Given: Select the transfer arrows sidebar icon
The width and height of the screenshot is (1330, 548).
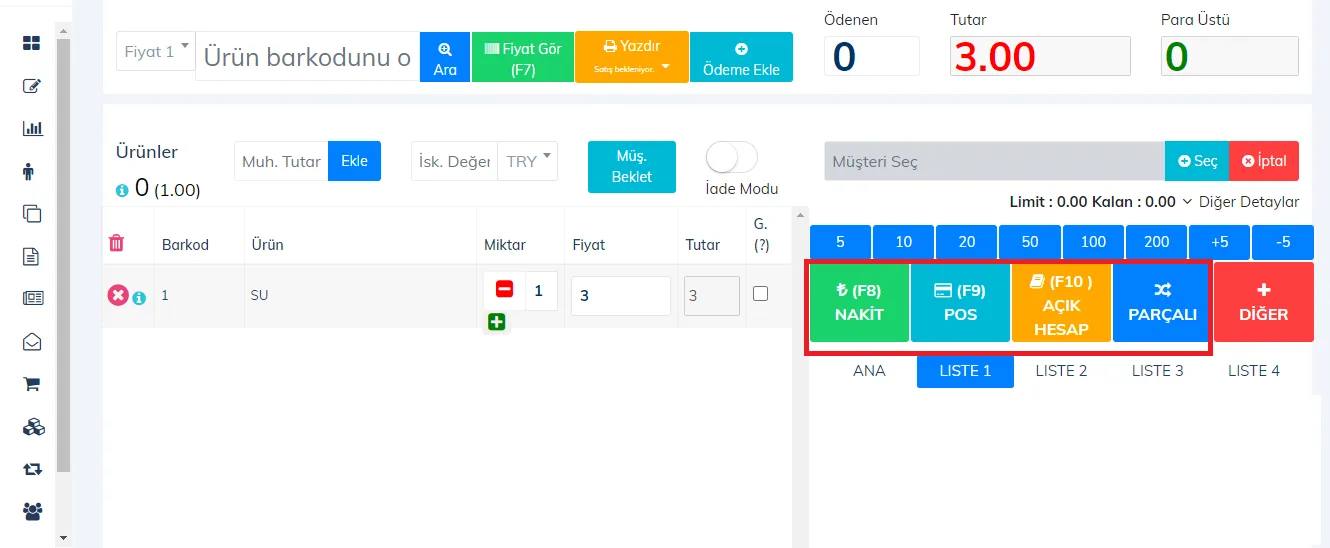Looking at the screenshot, I should click(33, 468).
